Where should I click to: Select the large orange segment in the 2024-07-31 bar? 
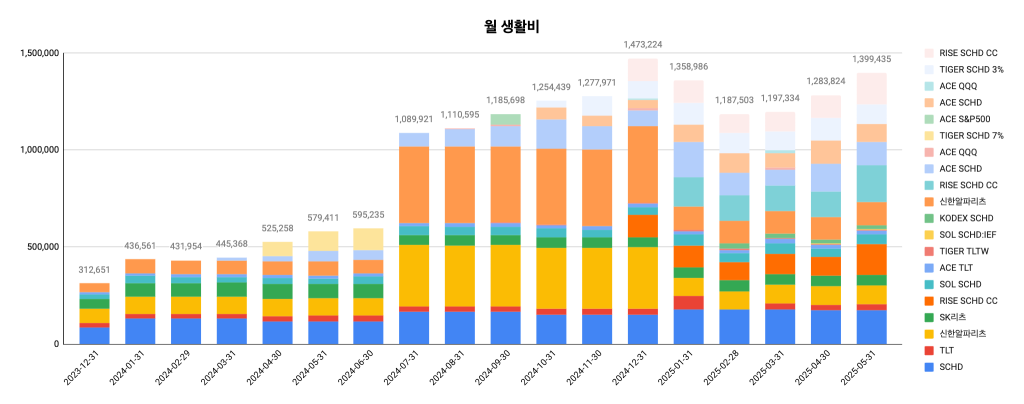pos(415,185)
